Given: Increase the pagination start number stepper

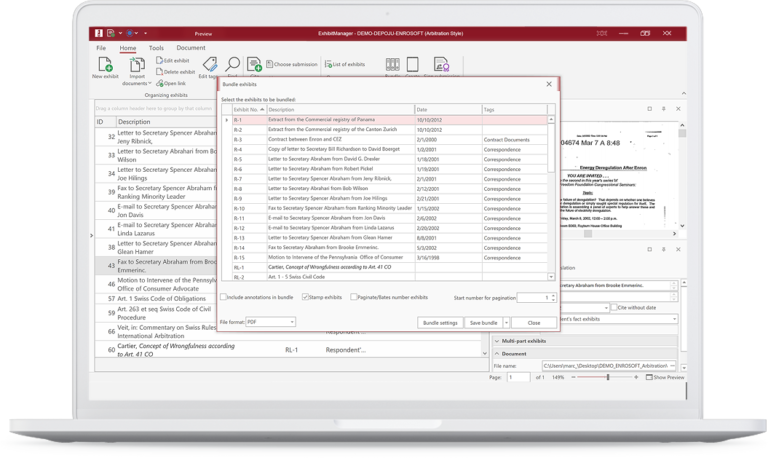Looking at the screenshot, I should click(553, 295).
